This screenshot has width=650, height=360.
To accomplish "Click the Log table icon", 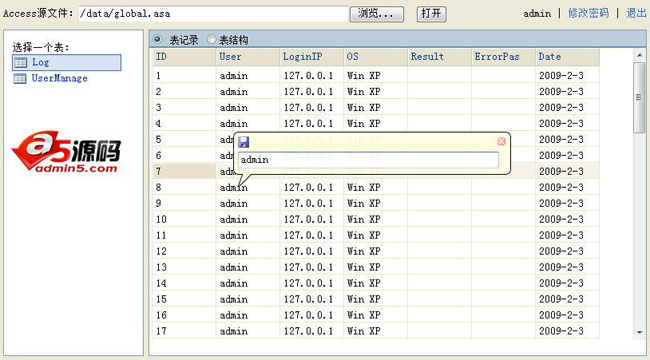I will (x=20, y=63).
